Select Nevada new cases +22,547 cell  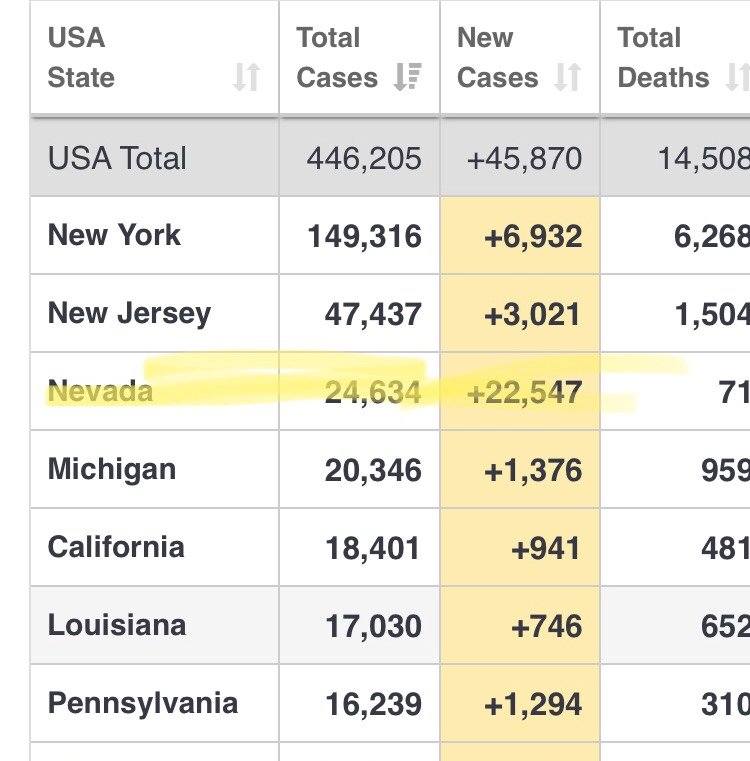pos(520,391)
